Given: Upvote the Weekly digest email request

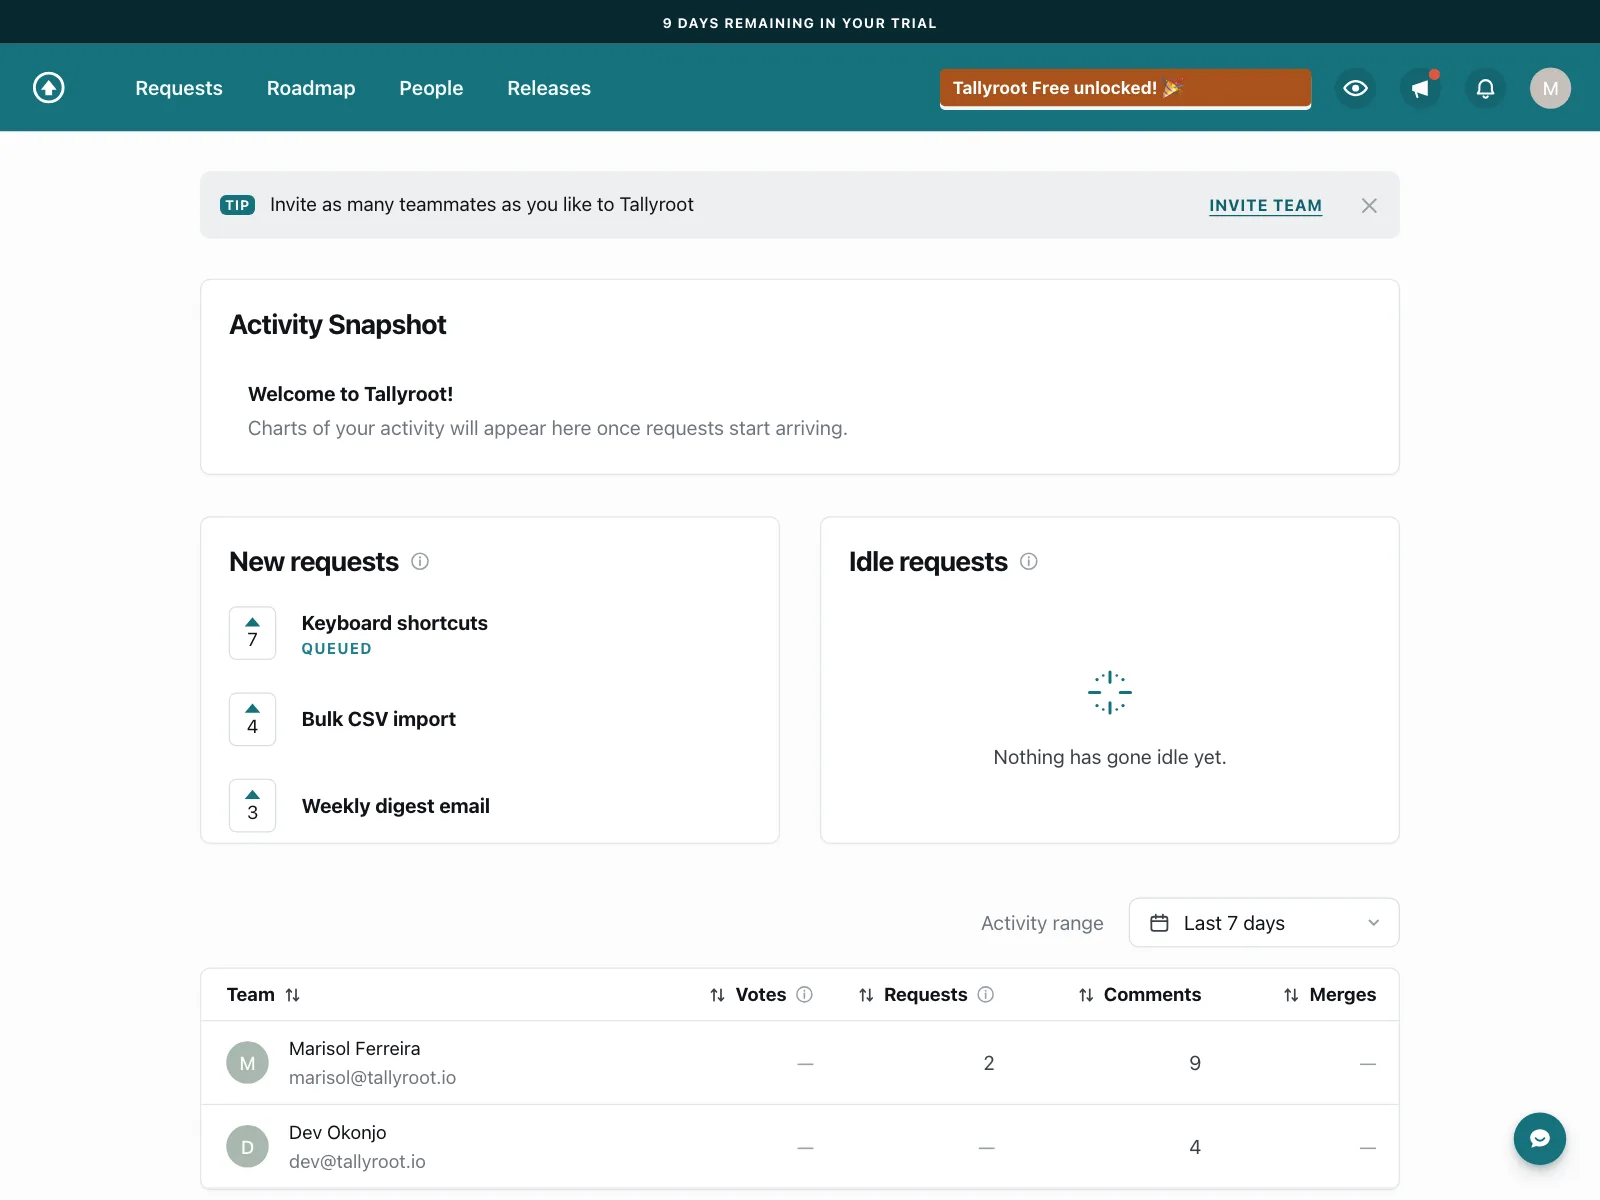Looking at the screenshot, I should pos(252,805).
